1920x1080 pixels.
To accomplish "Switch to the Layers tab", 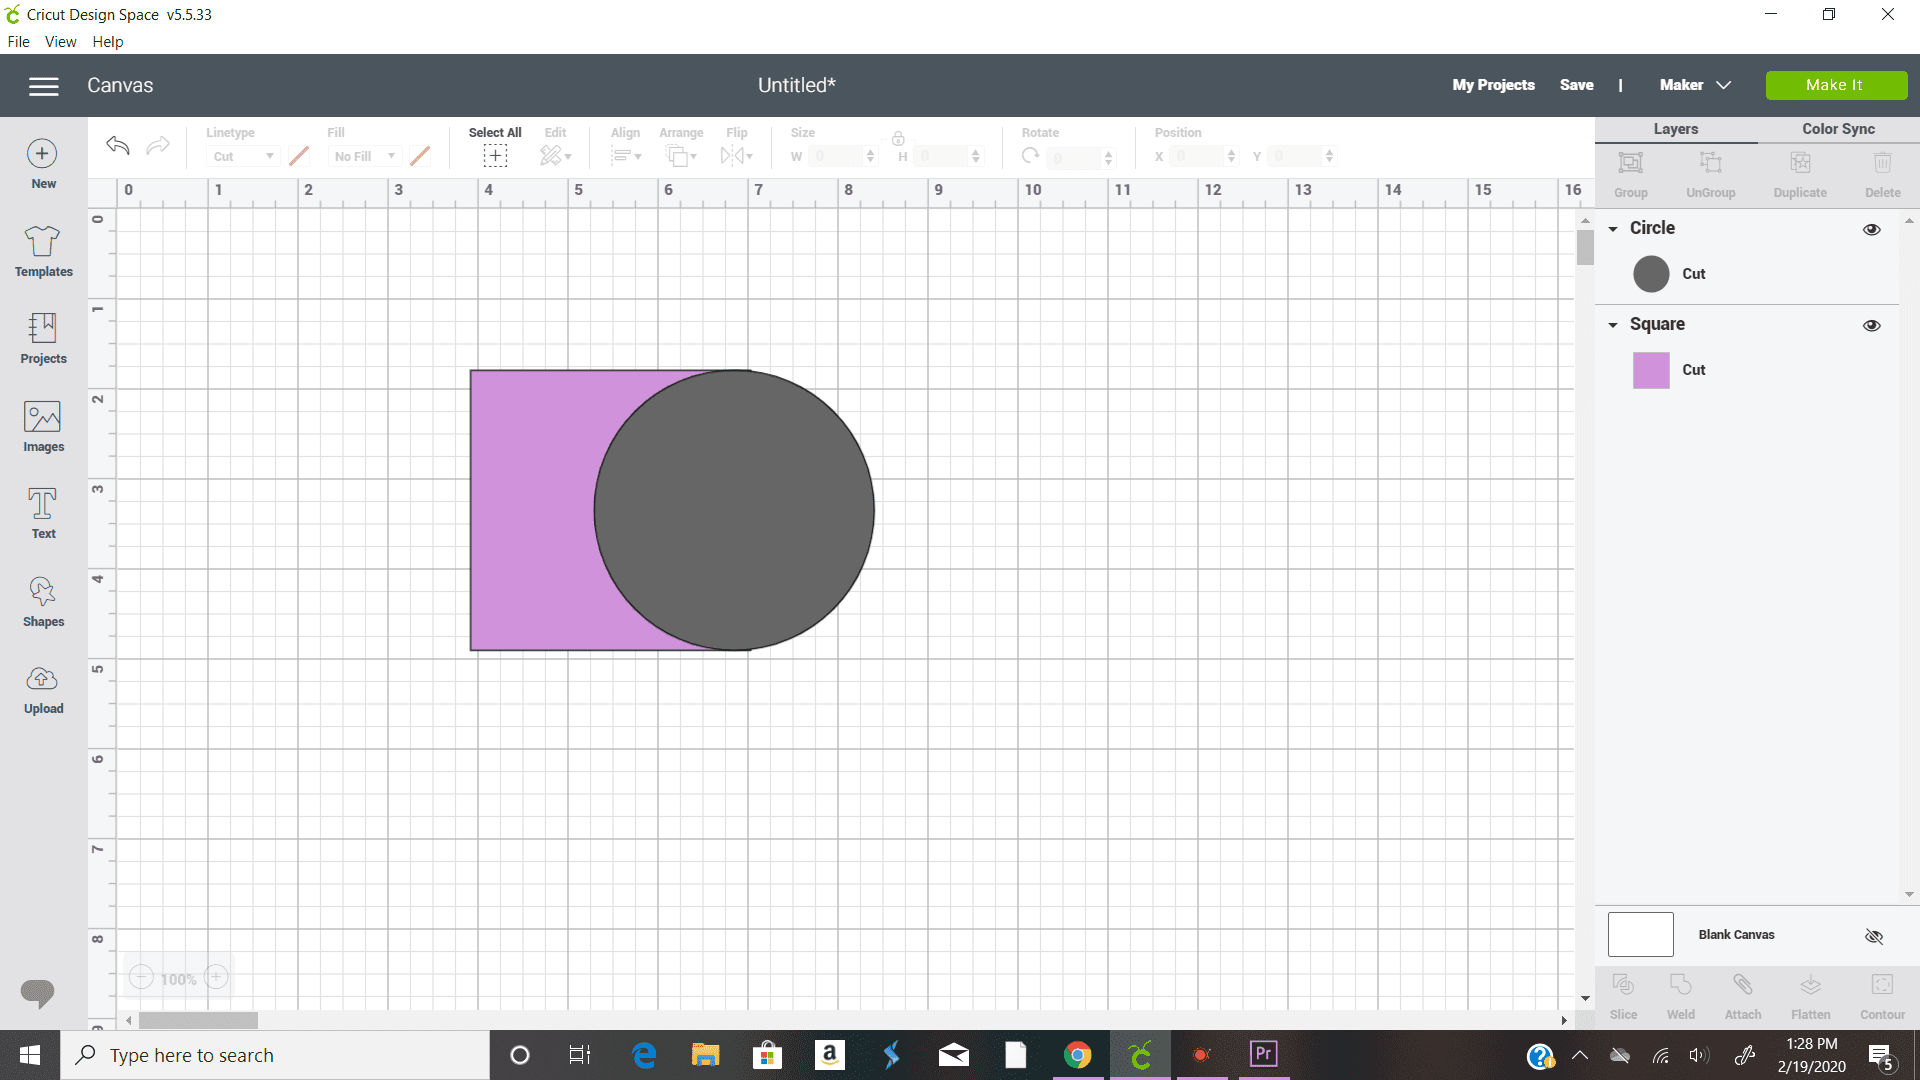I will tap(1676, 129).
